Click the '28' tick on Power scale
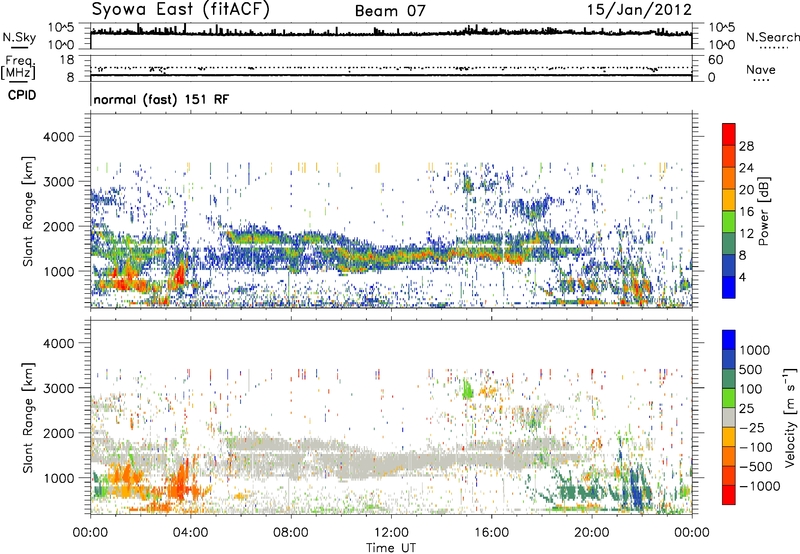The image size is (800, 554). coord(746,146)
